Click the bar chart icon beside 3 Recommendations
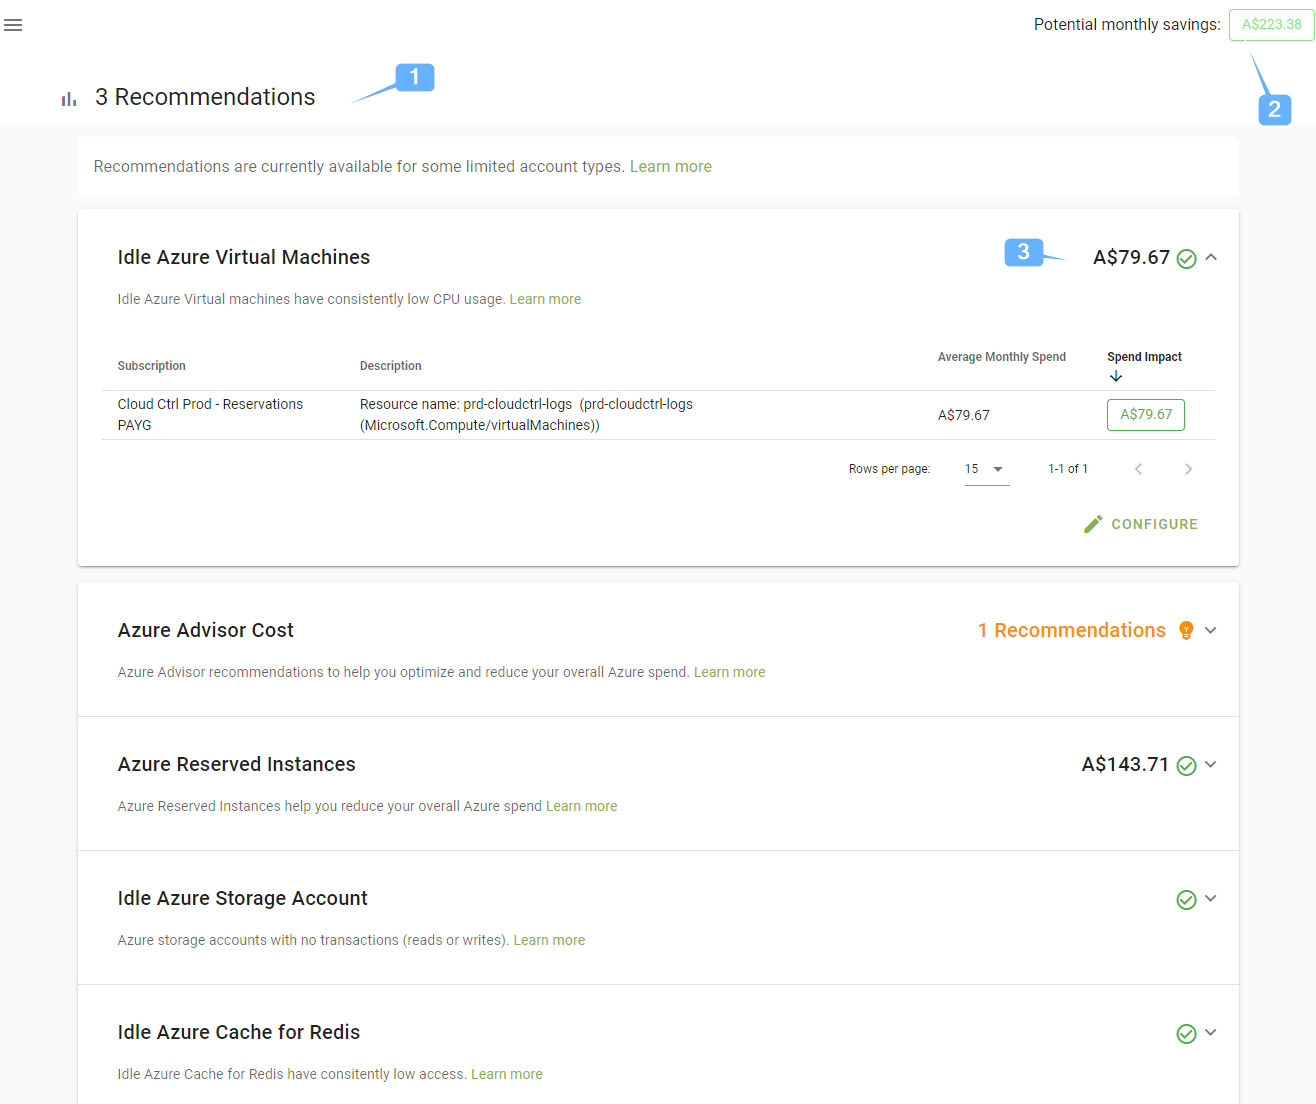This screenshot has width=1316, height=1104. point(67,97)
